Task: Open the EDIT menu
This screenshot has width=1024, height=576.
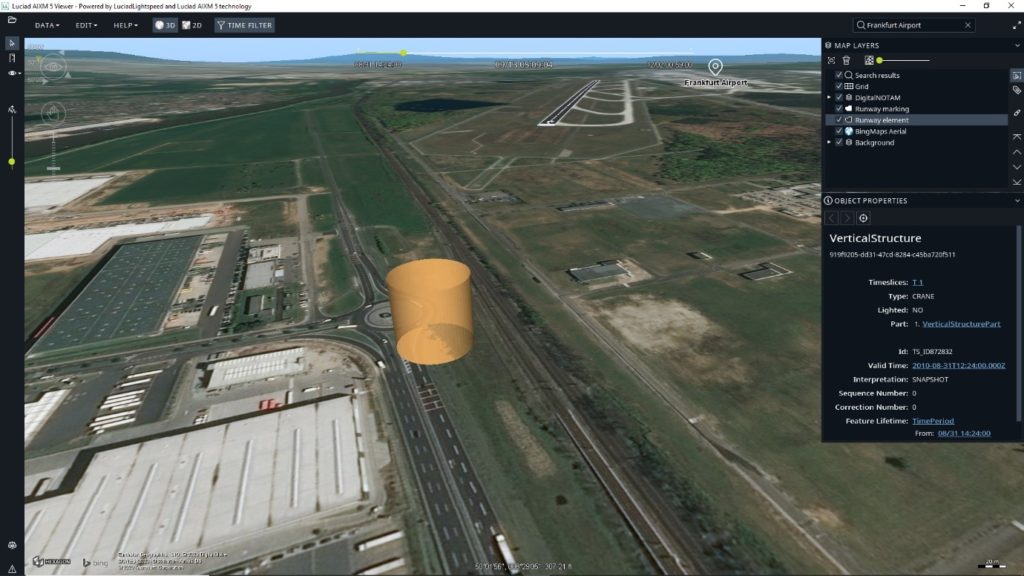Action: pos(85,25)
